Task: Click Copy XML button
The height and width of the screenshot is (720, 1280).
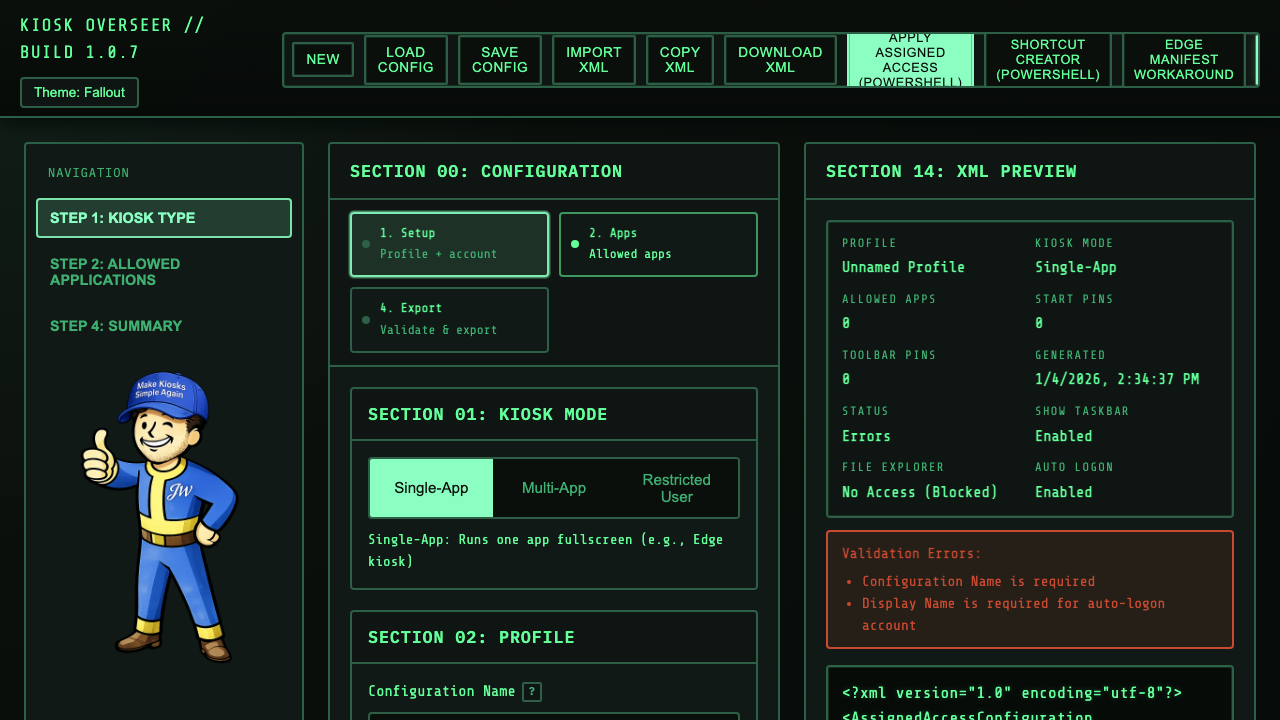Action: (680, 60)
